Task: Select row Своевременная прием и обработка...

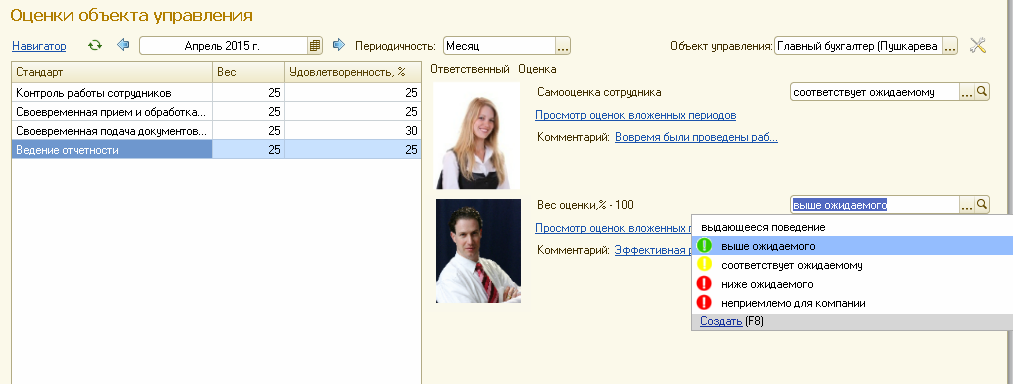Action: point(216,112)
